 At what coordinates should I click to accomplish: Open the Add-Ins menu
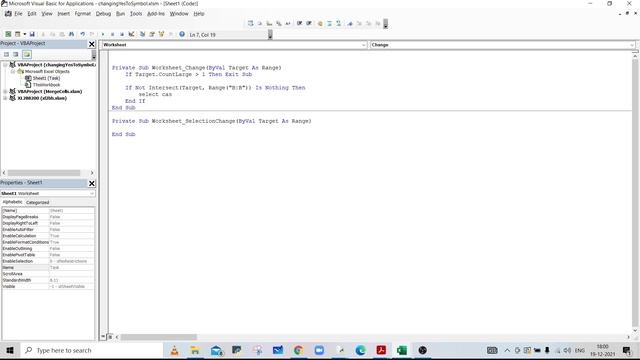point(156,13)
